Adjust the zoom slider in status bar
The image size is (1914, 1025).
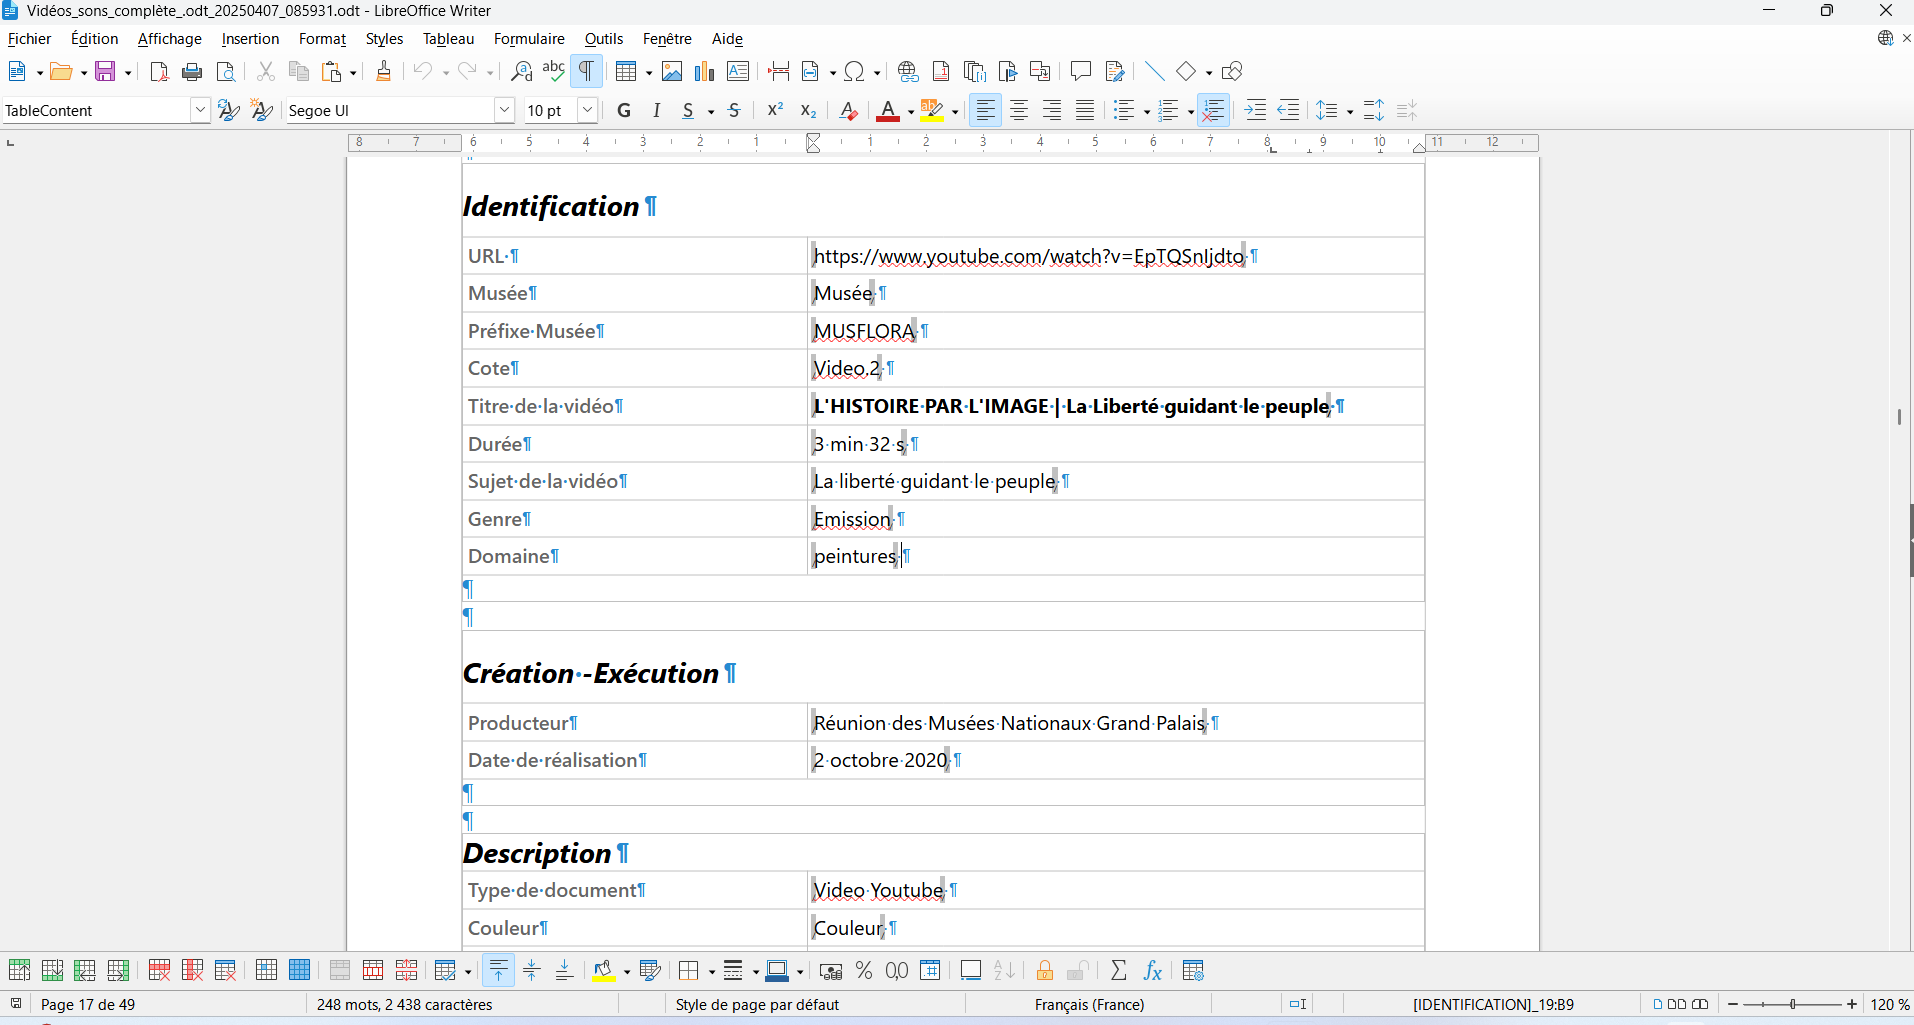pyautogui.click(x=1792, y=1004)
